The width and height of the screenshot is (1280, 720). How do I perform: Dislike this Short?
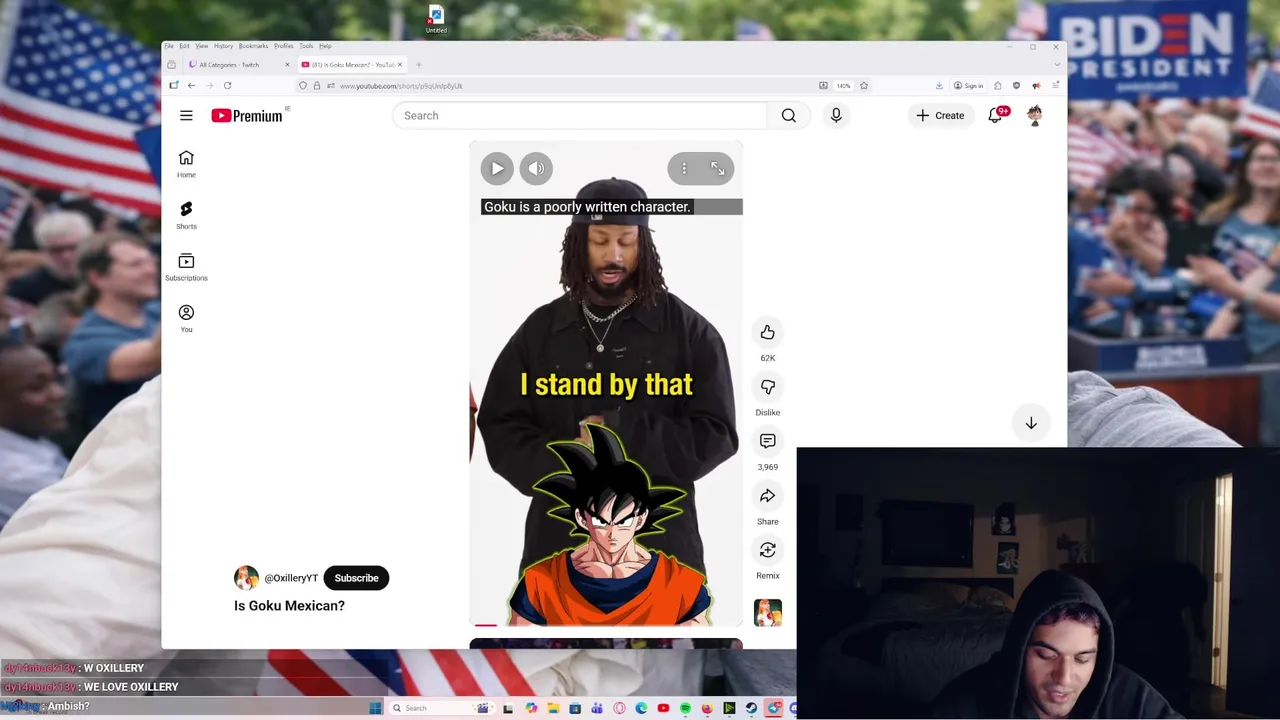(768, 387)
